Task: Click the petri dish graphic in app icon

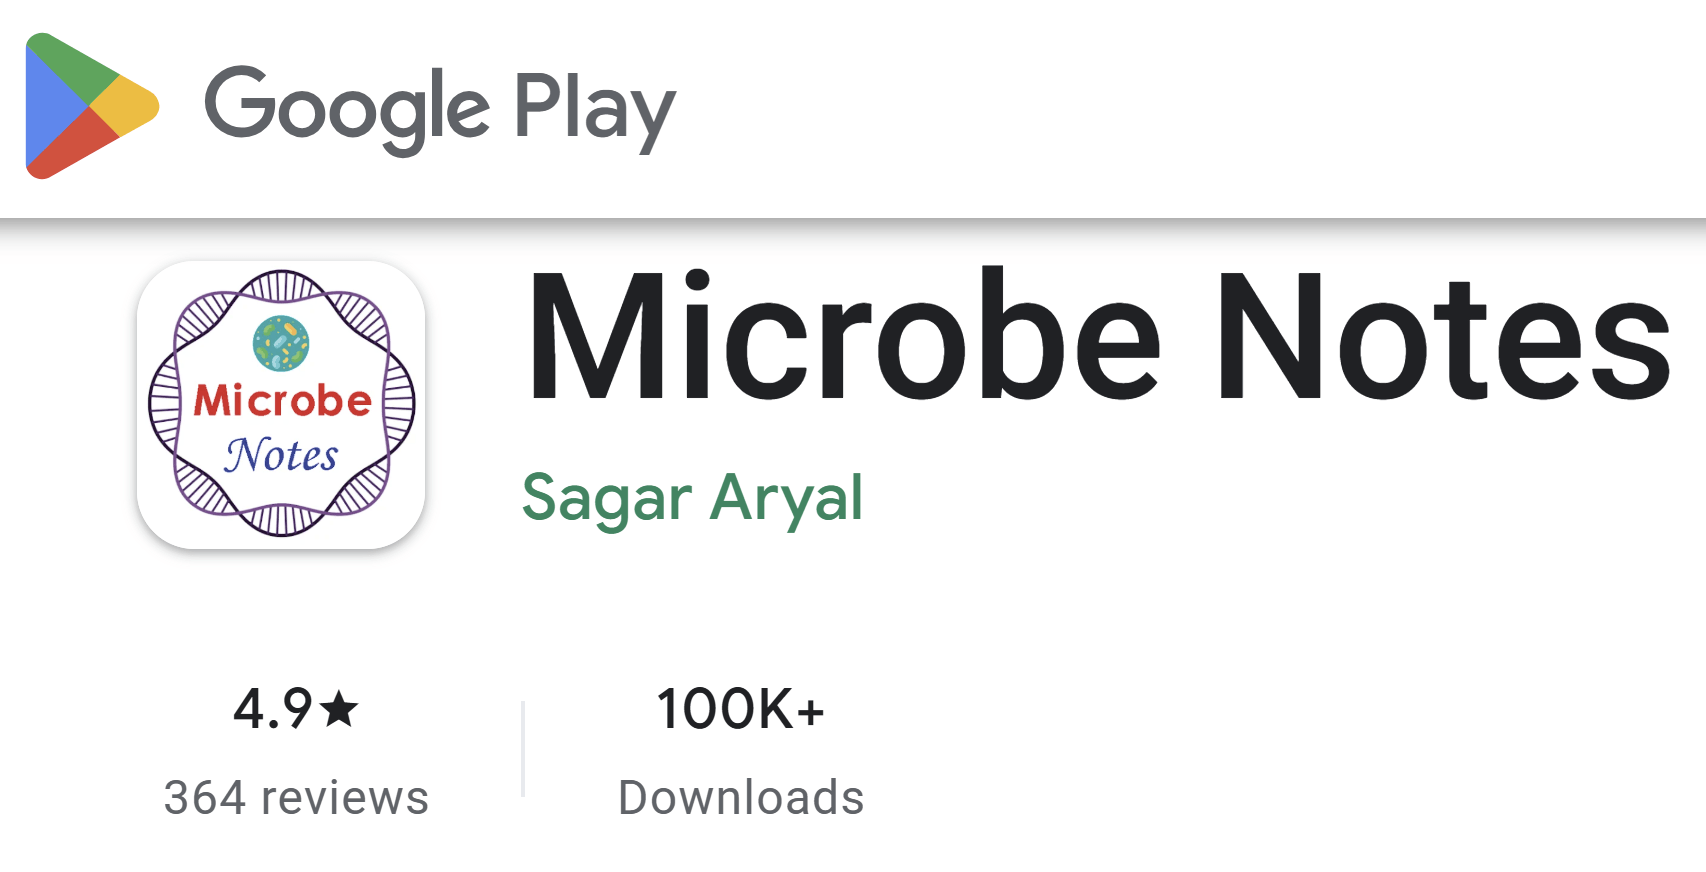Action: [x=281, y=343]
